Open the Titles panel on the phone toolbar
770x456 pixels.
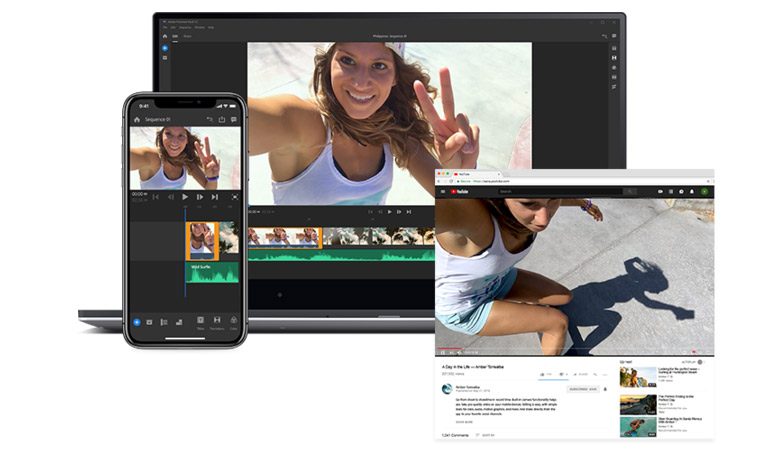click(x=200, y=322)
